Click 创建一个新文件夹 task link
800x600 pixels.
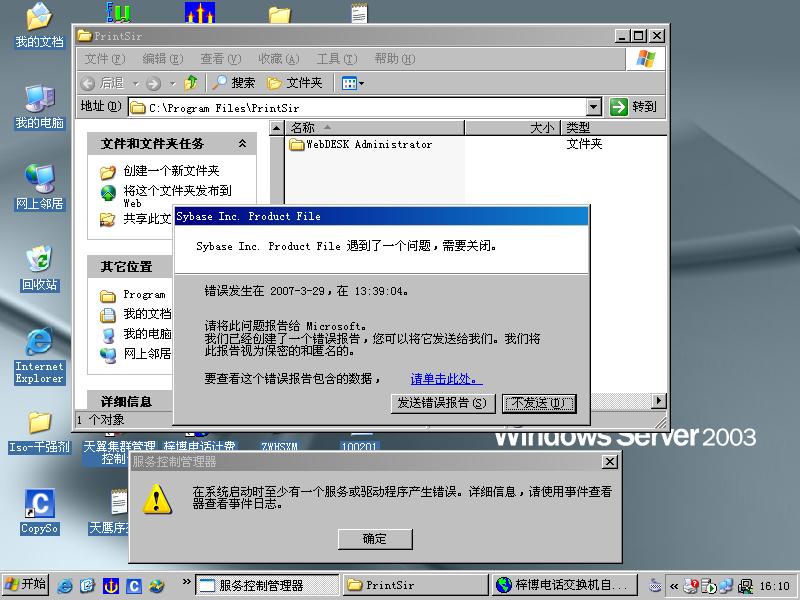tap(171, 170)
